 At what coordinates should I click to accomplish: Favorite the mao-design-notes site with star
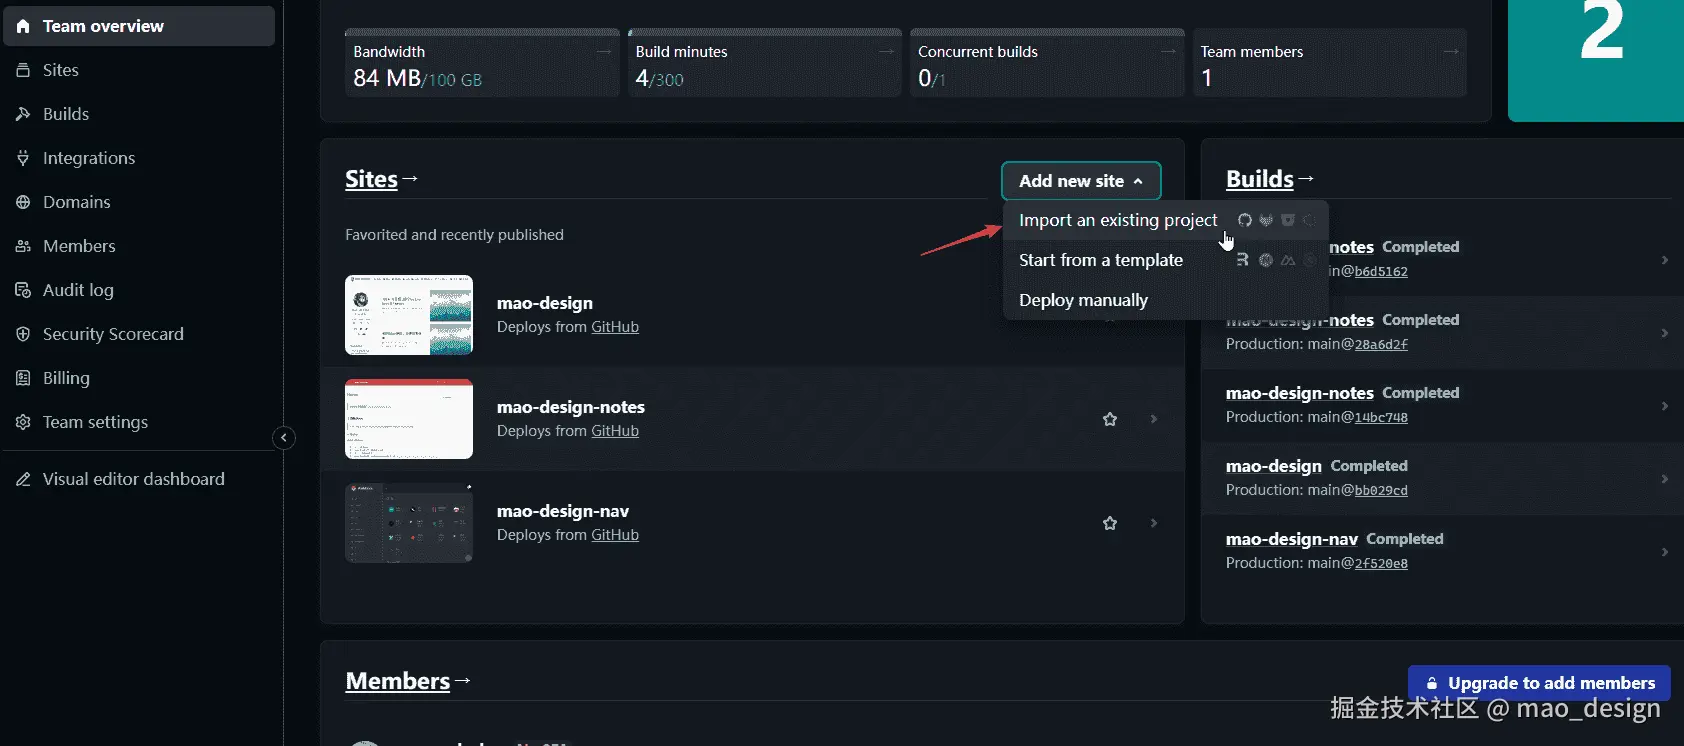[x=1110, y=419]
